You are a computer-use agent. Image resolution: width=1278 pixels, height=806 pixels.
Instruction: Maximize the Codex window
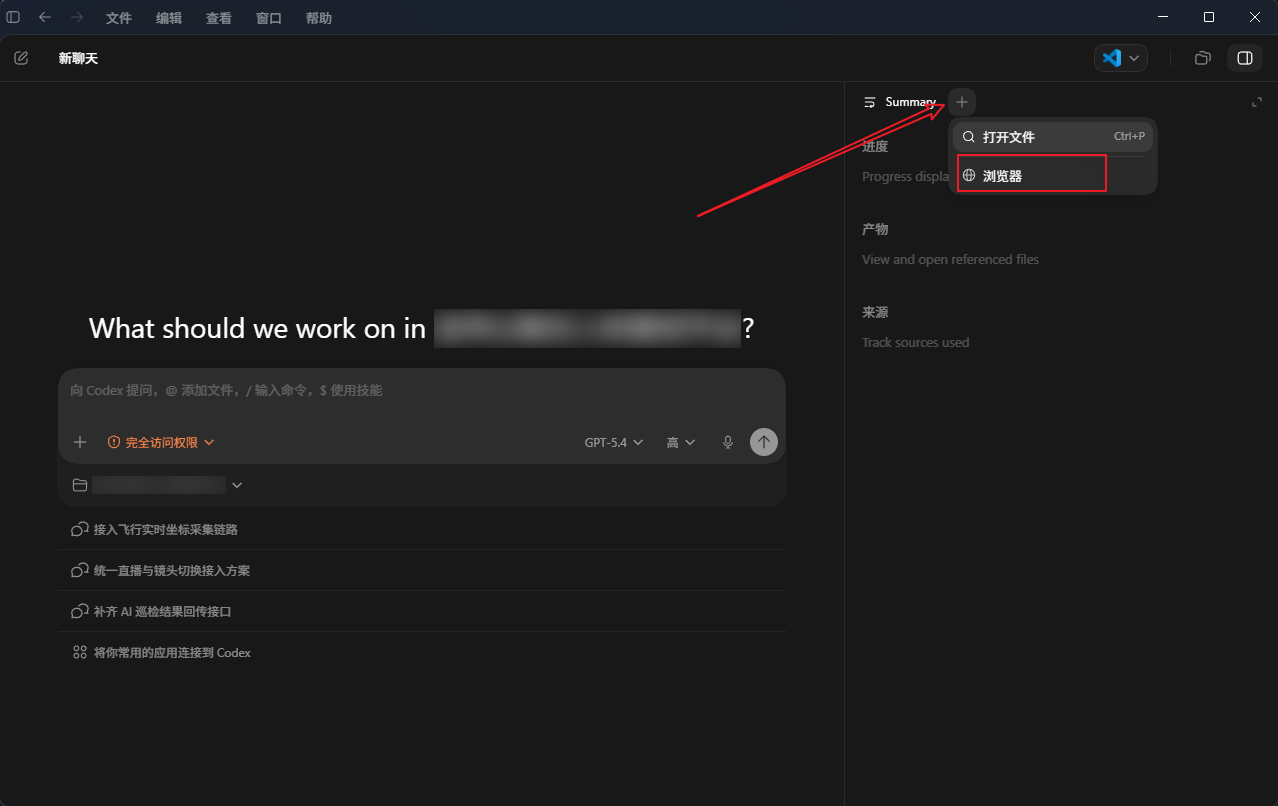1209,17
